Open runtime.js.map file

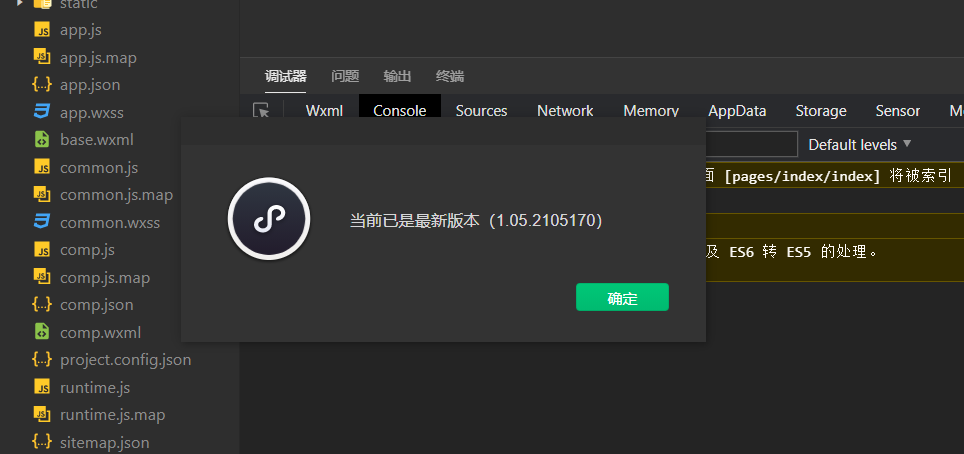113,415
